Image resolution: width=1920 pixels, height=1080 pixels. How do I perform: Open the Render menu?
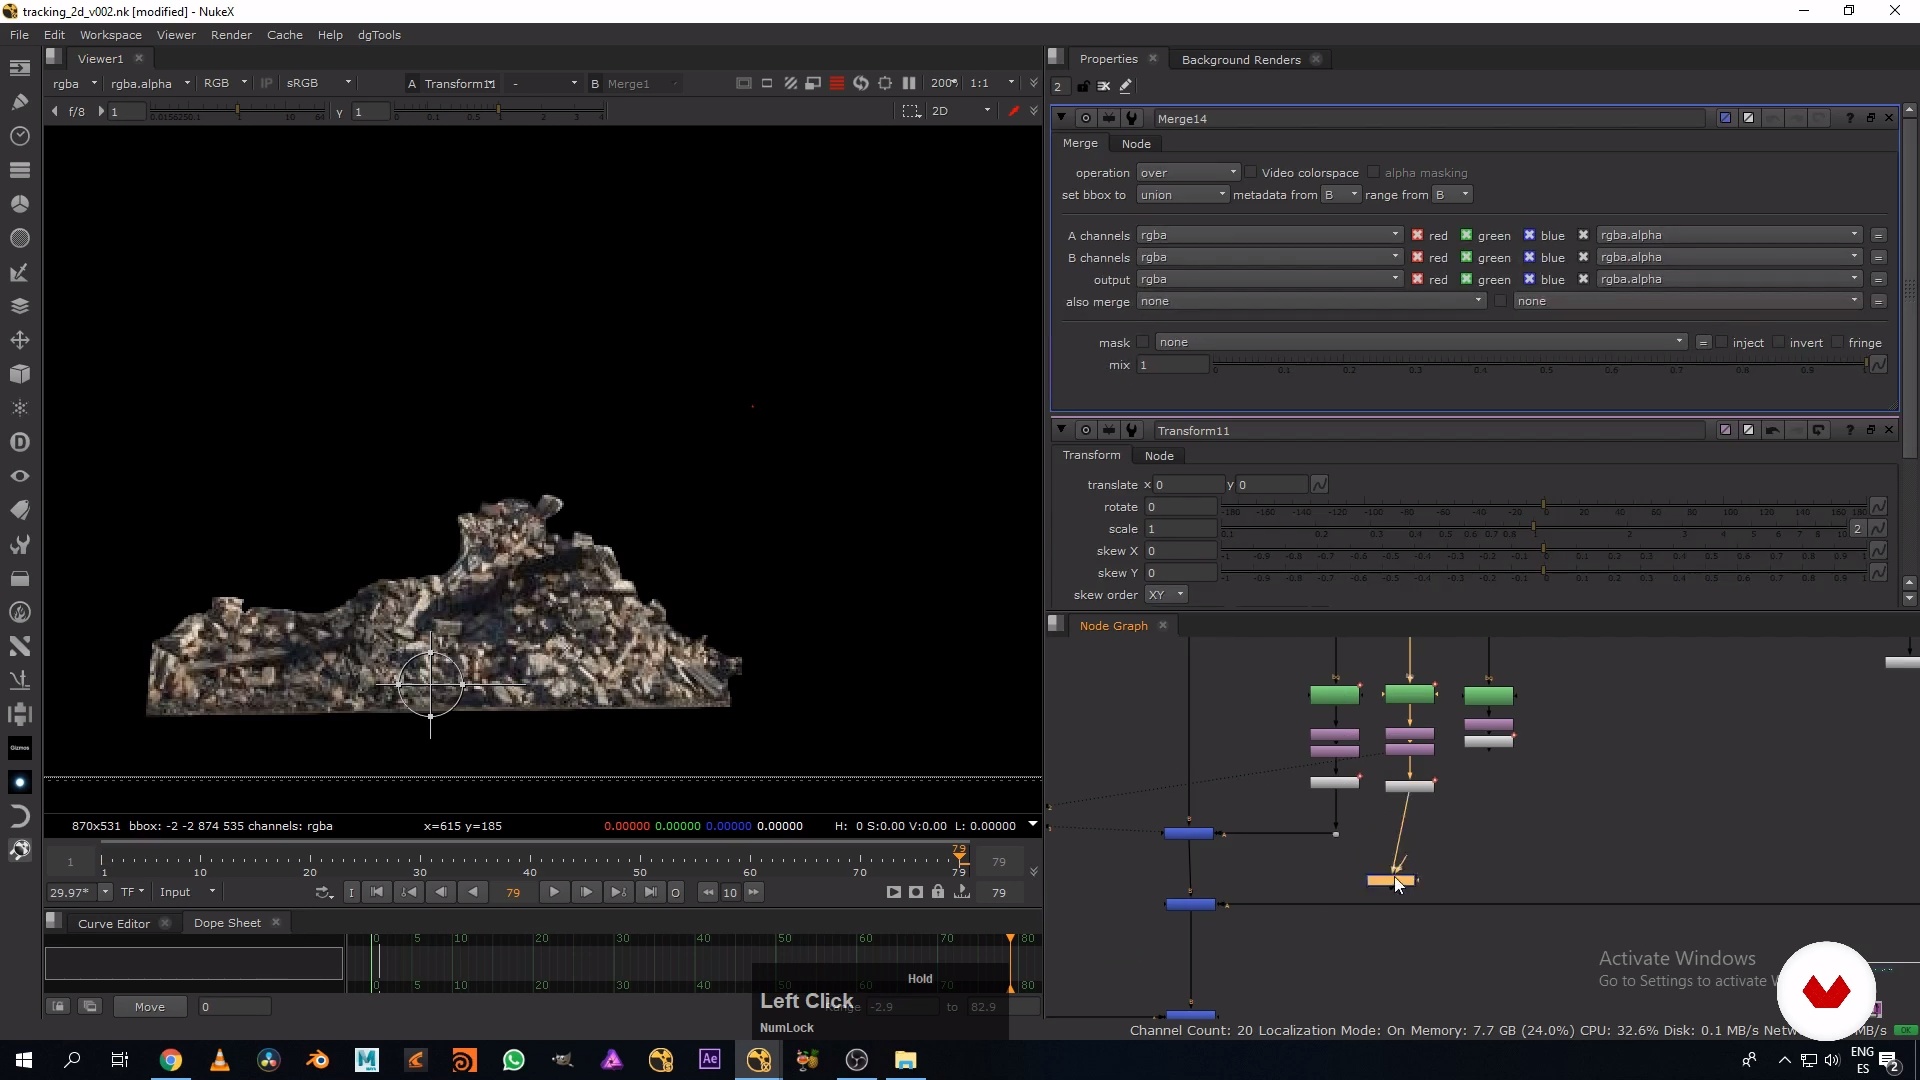click(231, 35)
